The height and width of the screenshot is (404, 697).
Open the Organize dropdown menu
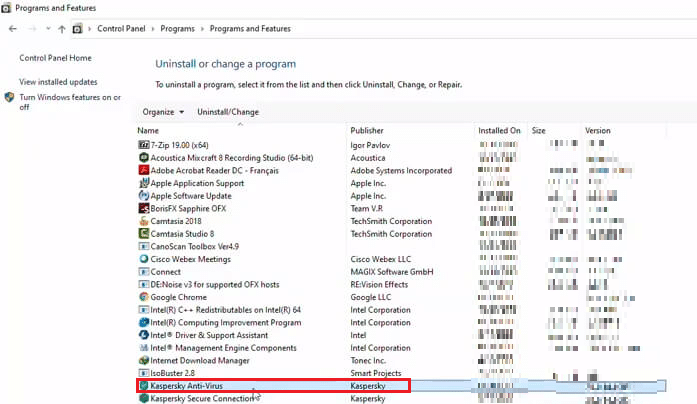pyautogui.click(x=163, y=112)
